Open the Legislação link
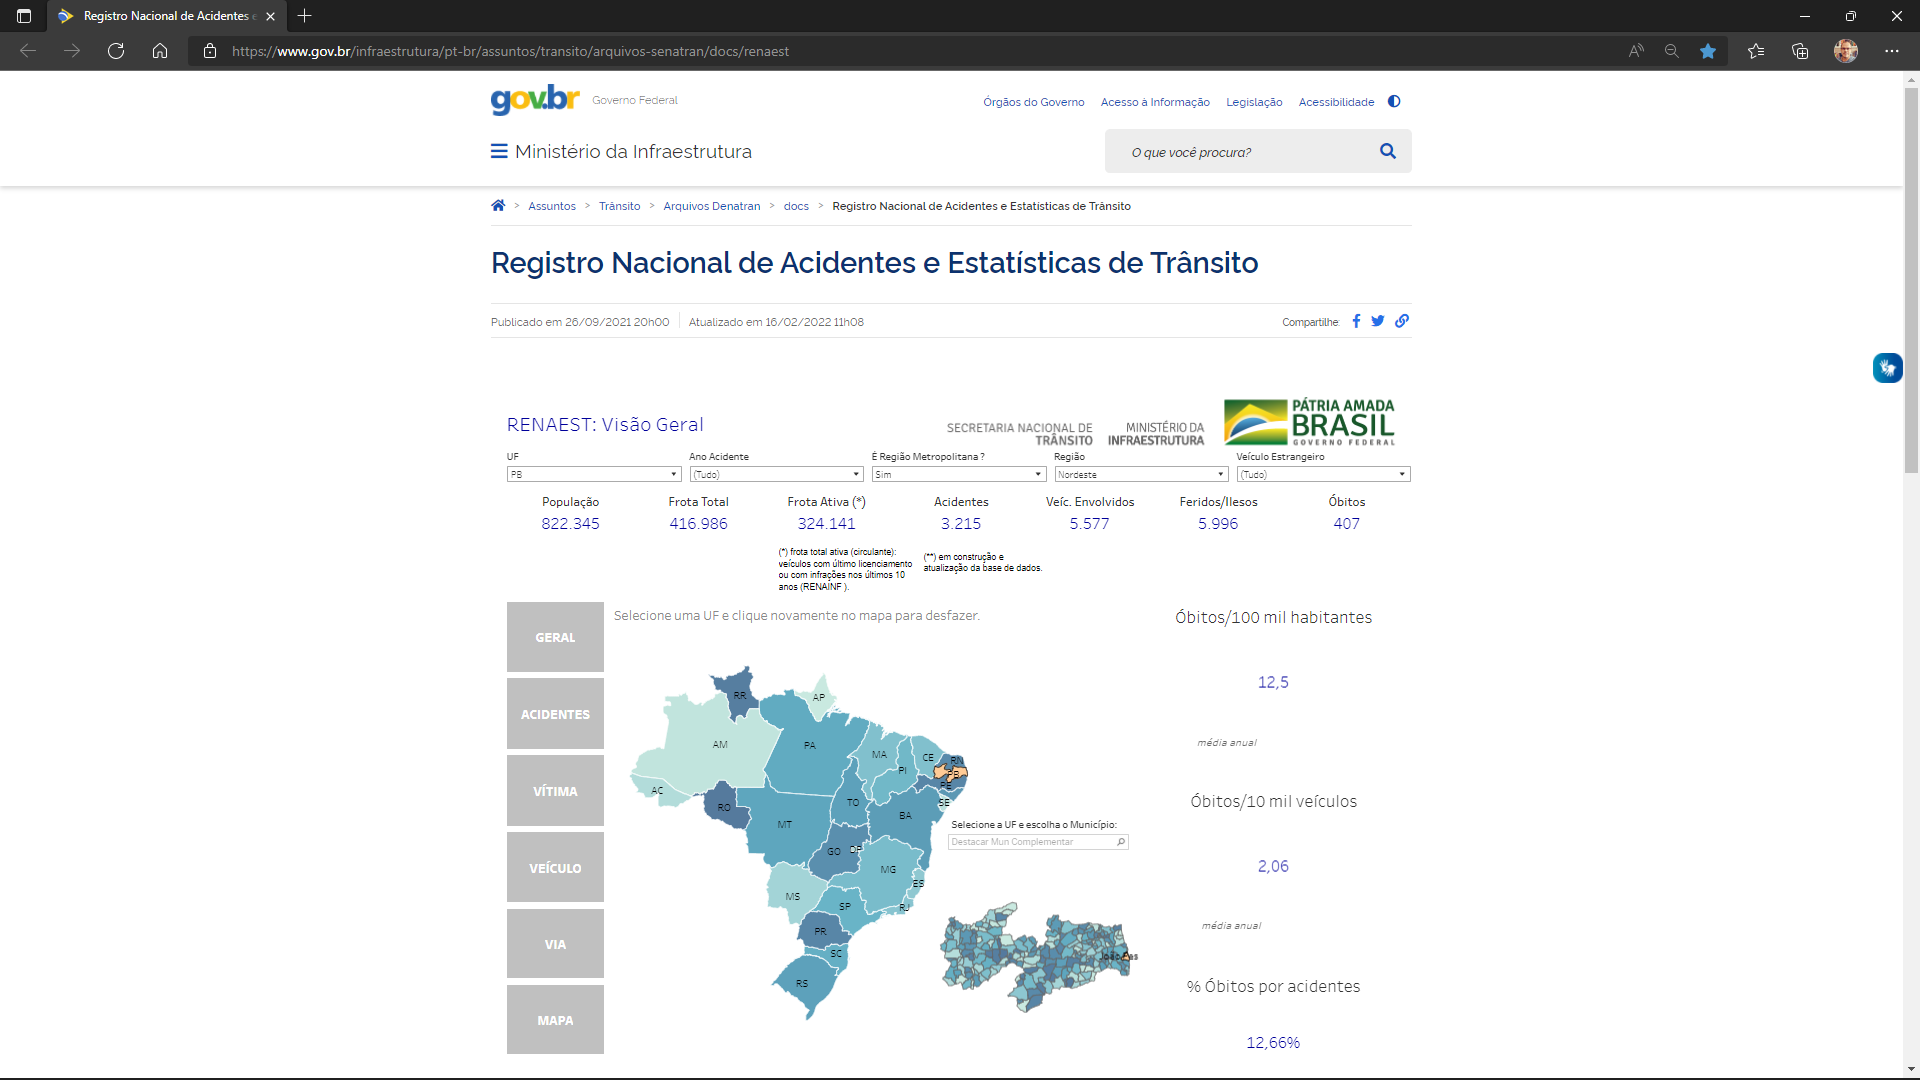Image resolution: width=1920 pixels, height=1080 pixels. (x=1254, y=102)
